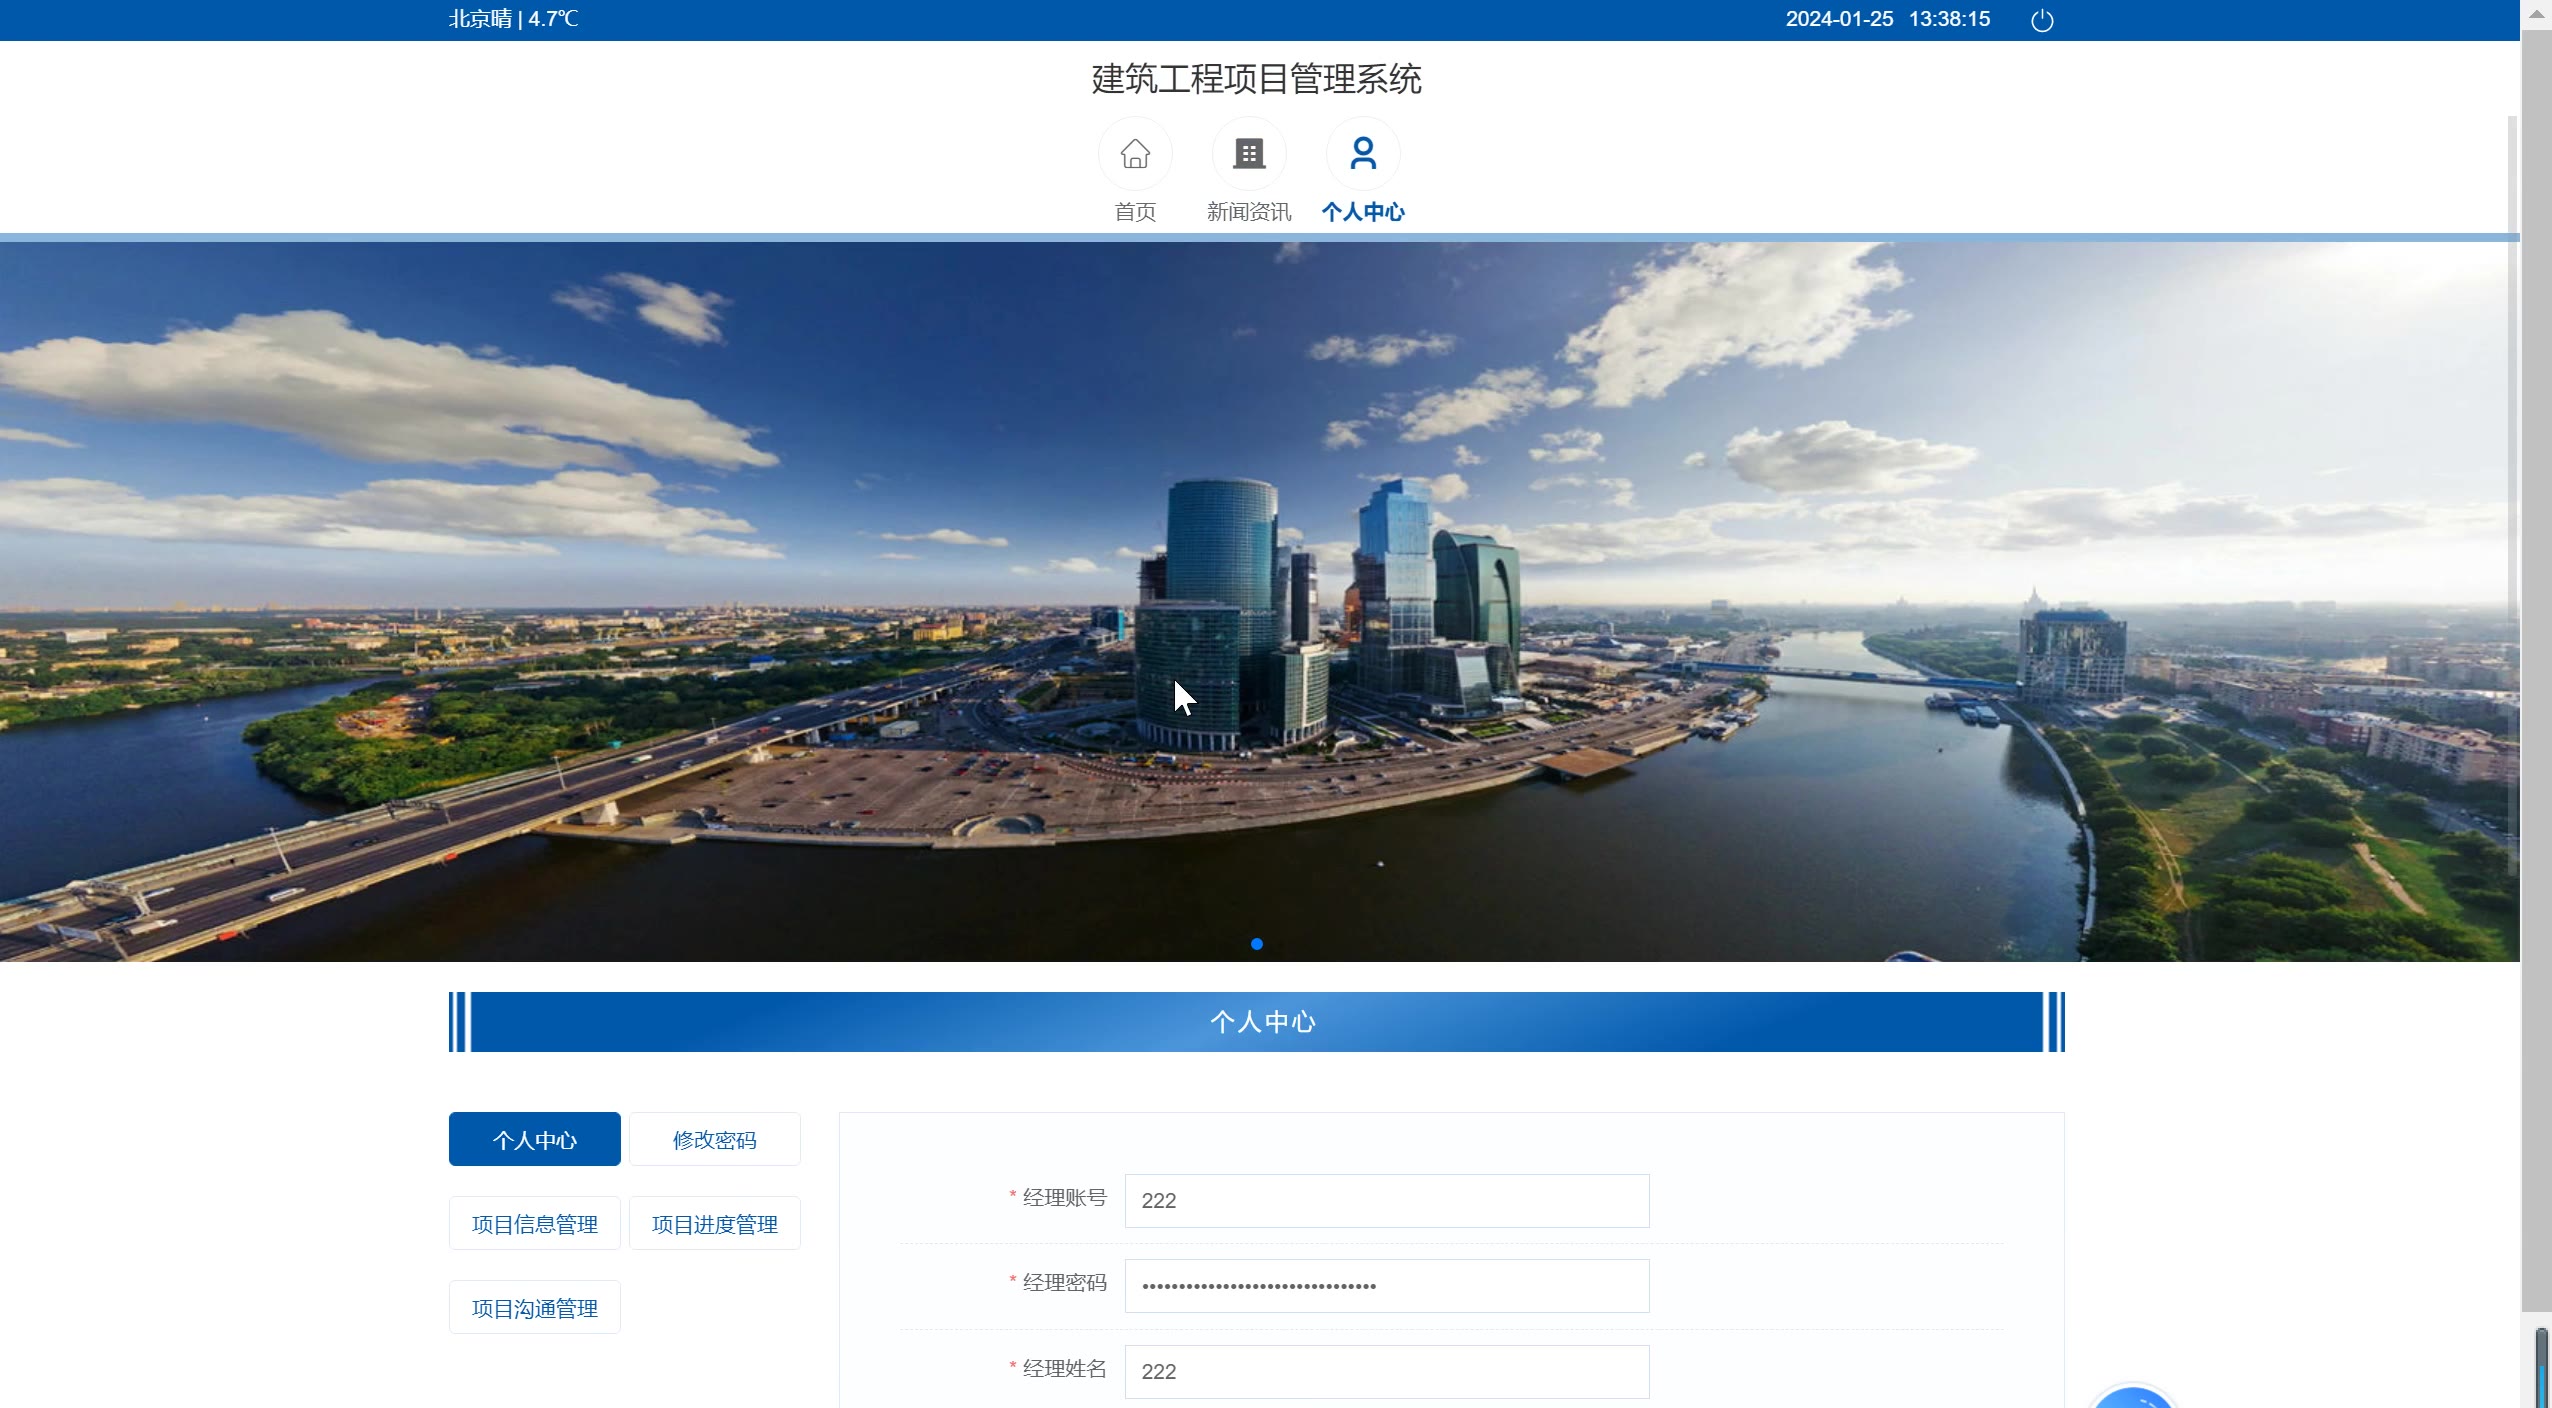This screenshot has height=1408, width=2552.
Task: Open the 新闻资讯 building icon
Action: (1249, 154)
